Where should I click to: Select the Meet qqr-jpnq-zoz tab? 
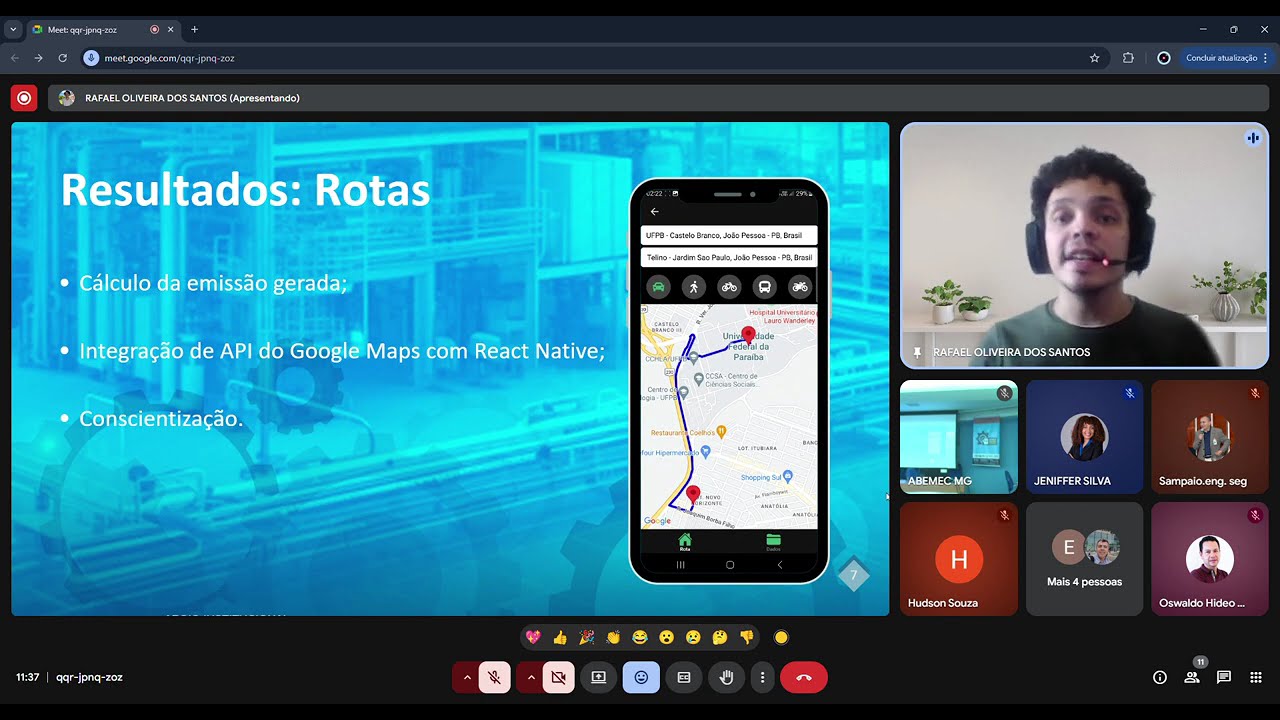click(102, 30)
